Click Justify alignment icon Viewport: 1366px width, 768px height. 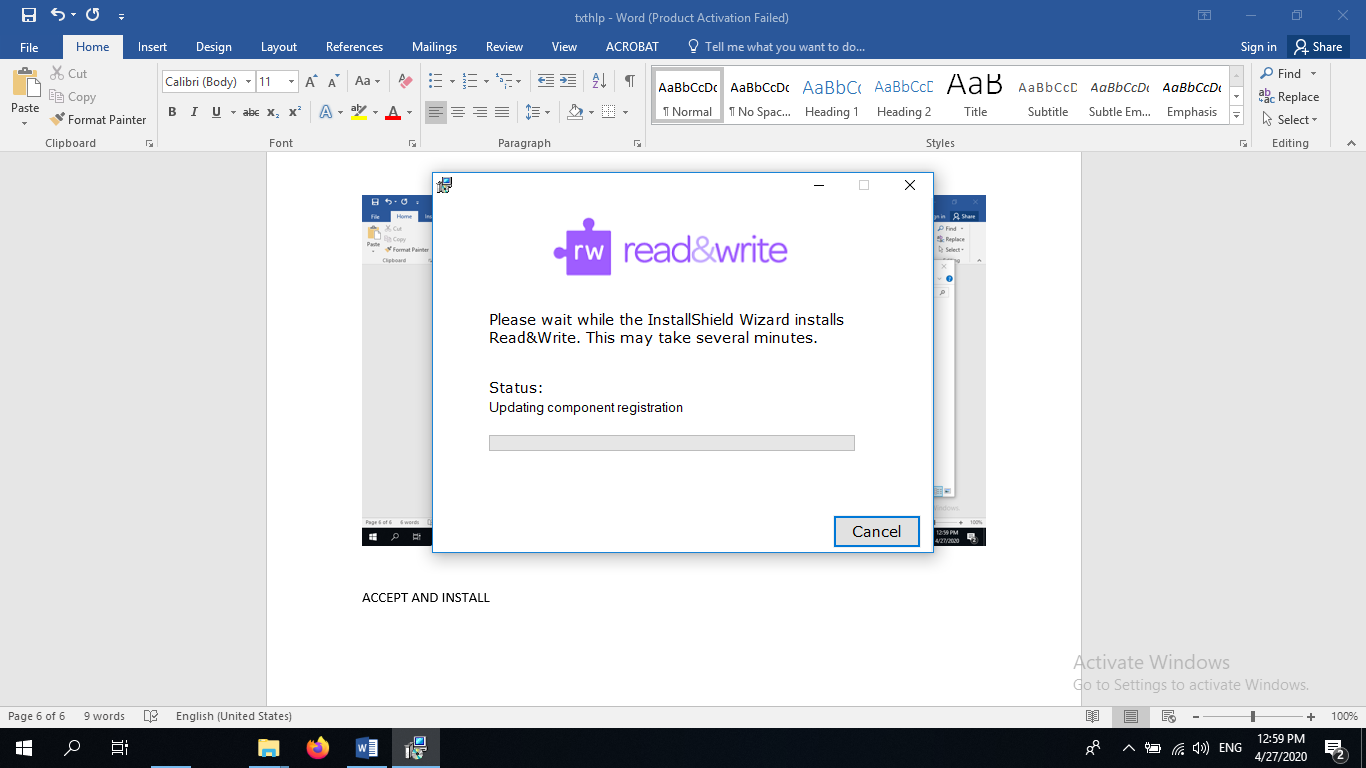502,112
